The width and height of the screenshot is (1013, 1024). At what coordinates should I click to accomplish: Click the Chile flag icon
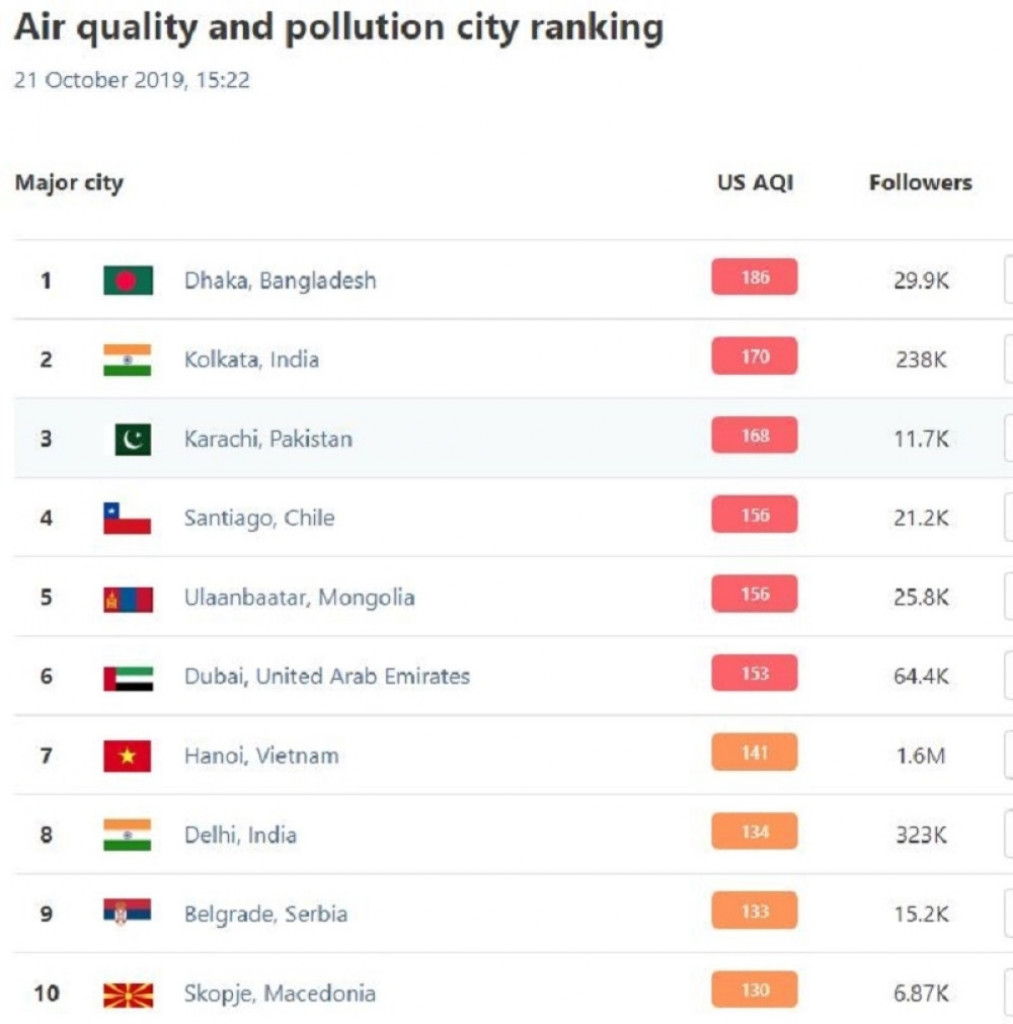pyautogui.click(x=128, y=518)
